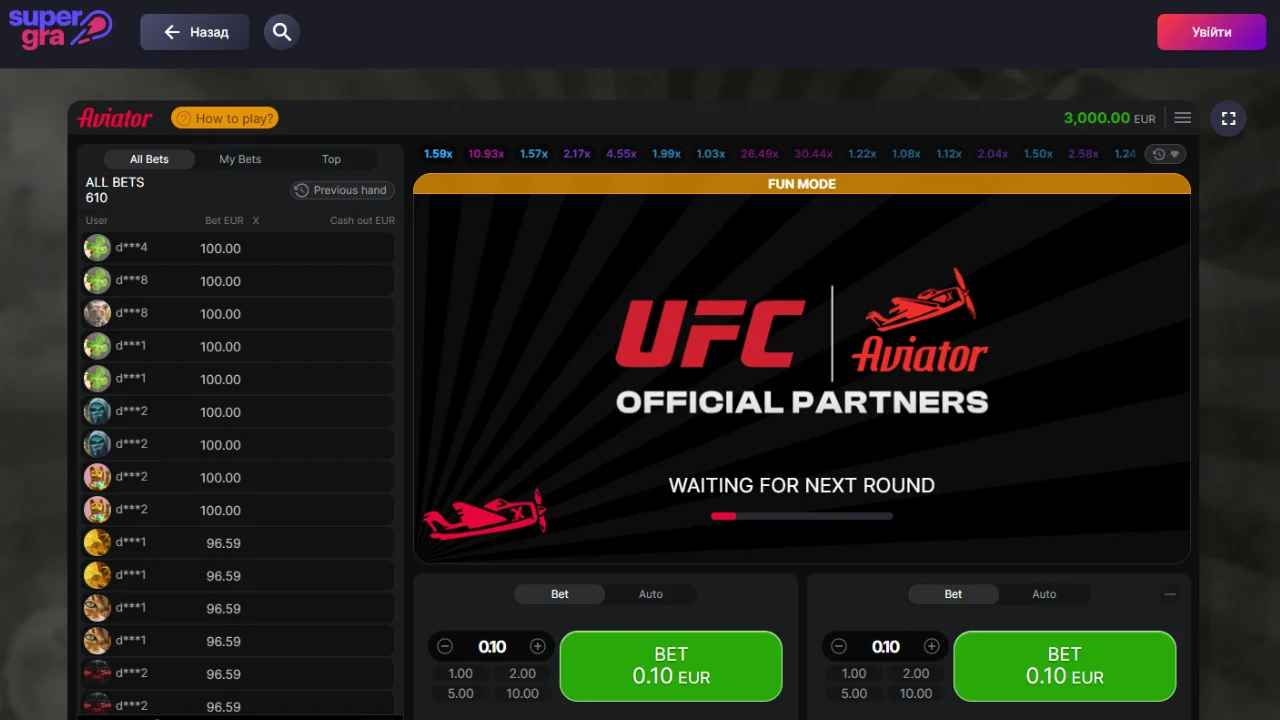1280x720 pixels.
Task: Open the 1.50x round result
Action: coord(1038,154)
